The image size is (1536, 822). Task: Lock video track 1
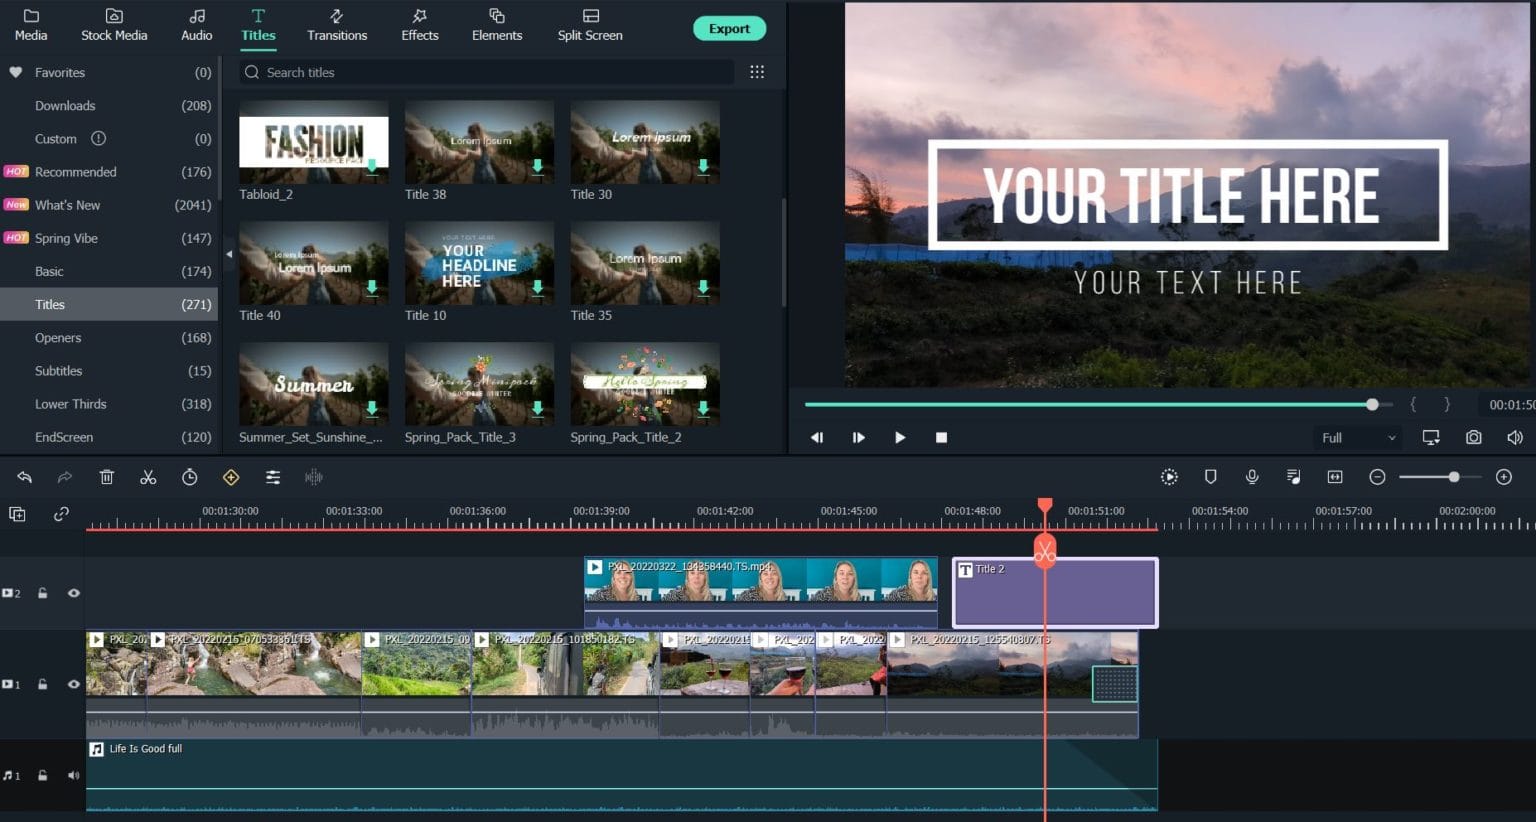[42, 684]
